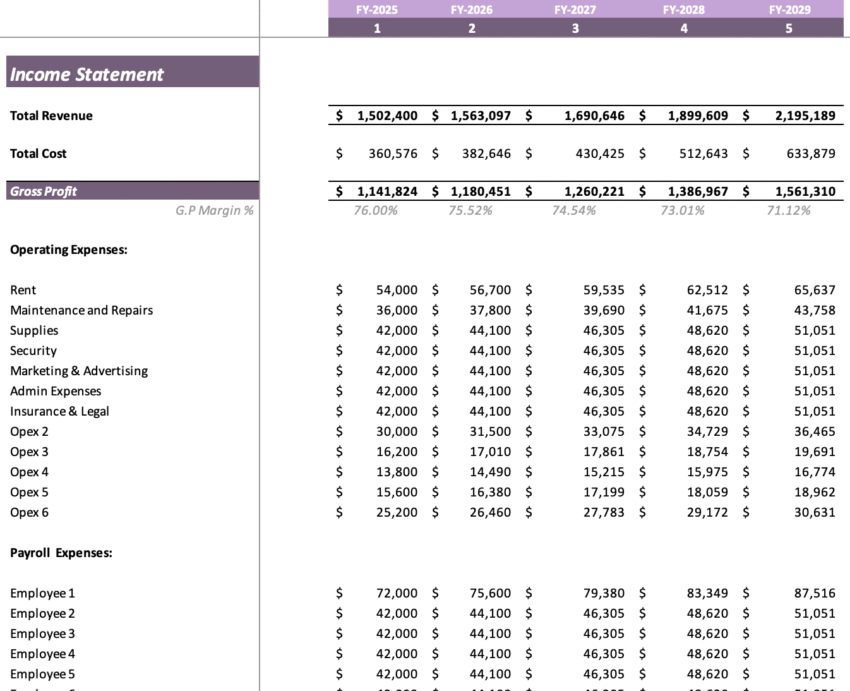Viewport: 850px width, 691px height.
Task: Select the FY-2026 column header
Action: tap(471, 9)
